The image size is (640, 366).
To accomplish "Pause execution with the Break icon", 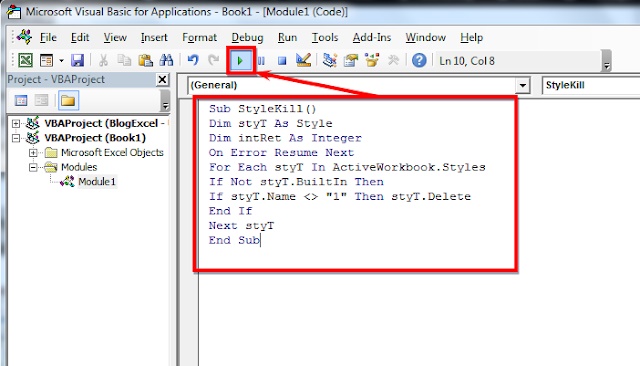I will (x=261, y=61).
